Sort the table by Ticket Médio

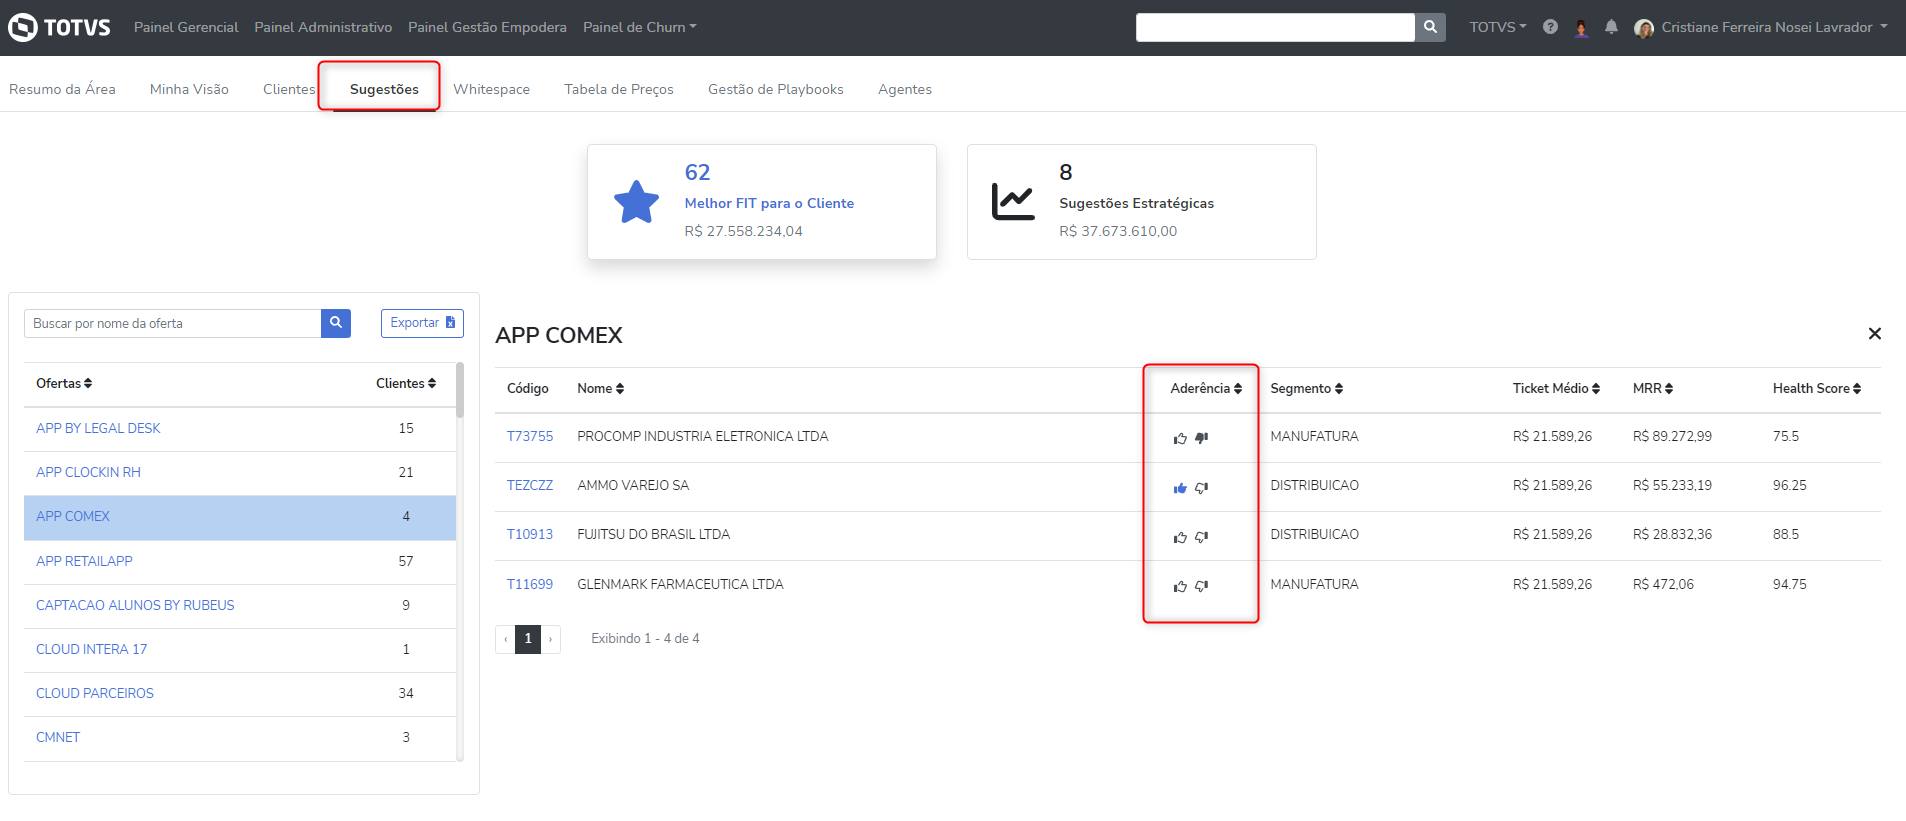point(1556,388)
